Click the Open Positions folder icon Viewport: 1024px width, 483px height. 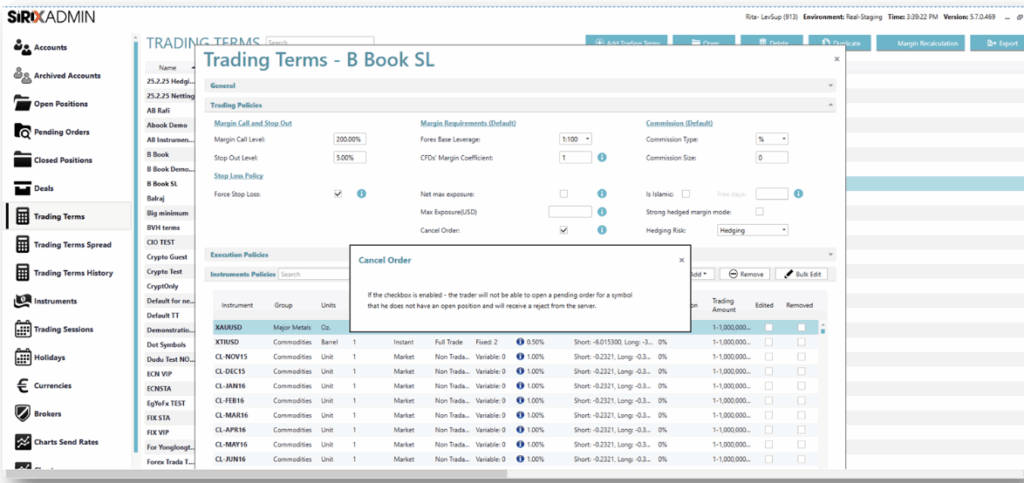[x=21, y=104]
